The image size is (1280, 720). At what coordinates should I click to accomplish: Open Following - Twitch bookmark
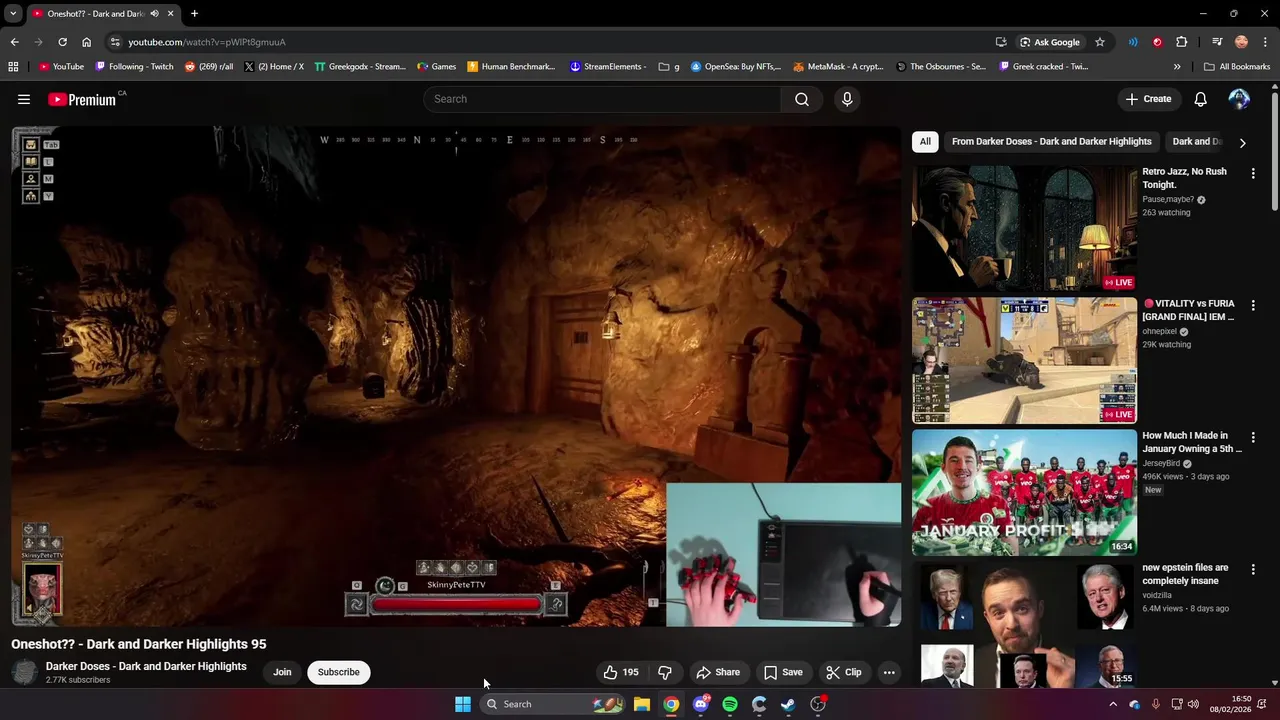tap(134, 67)
